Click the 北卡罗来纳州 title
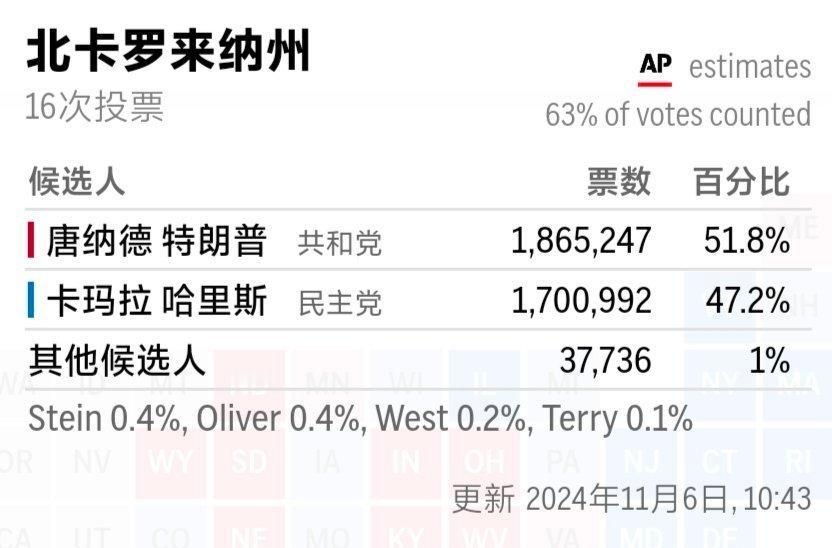832x548 pixels. click(168, 51)
